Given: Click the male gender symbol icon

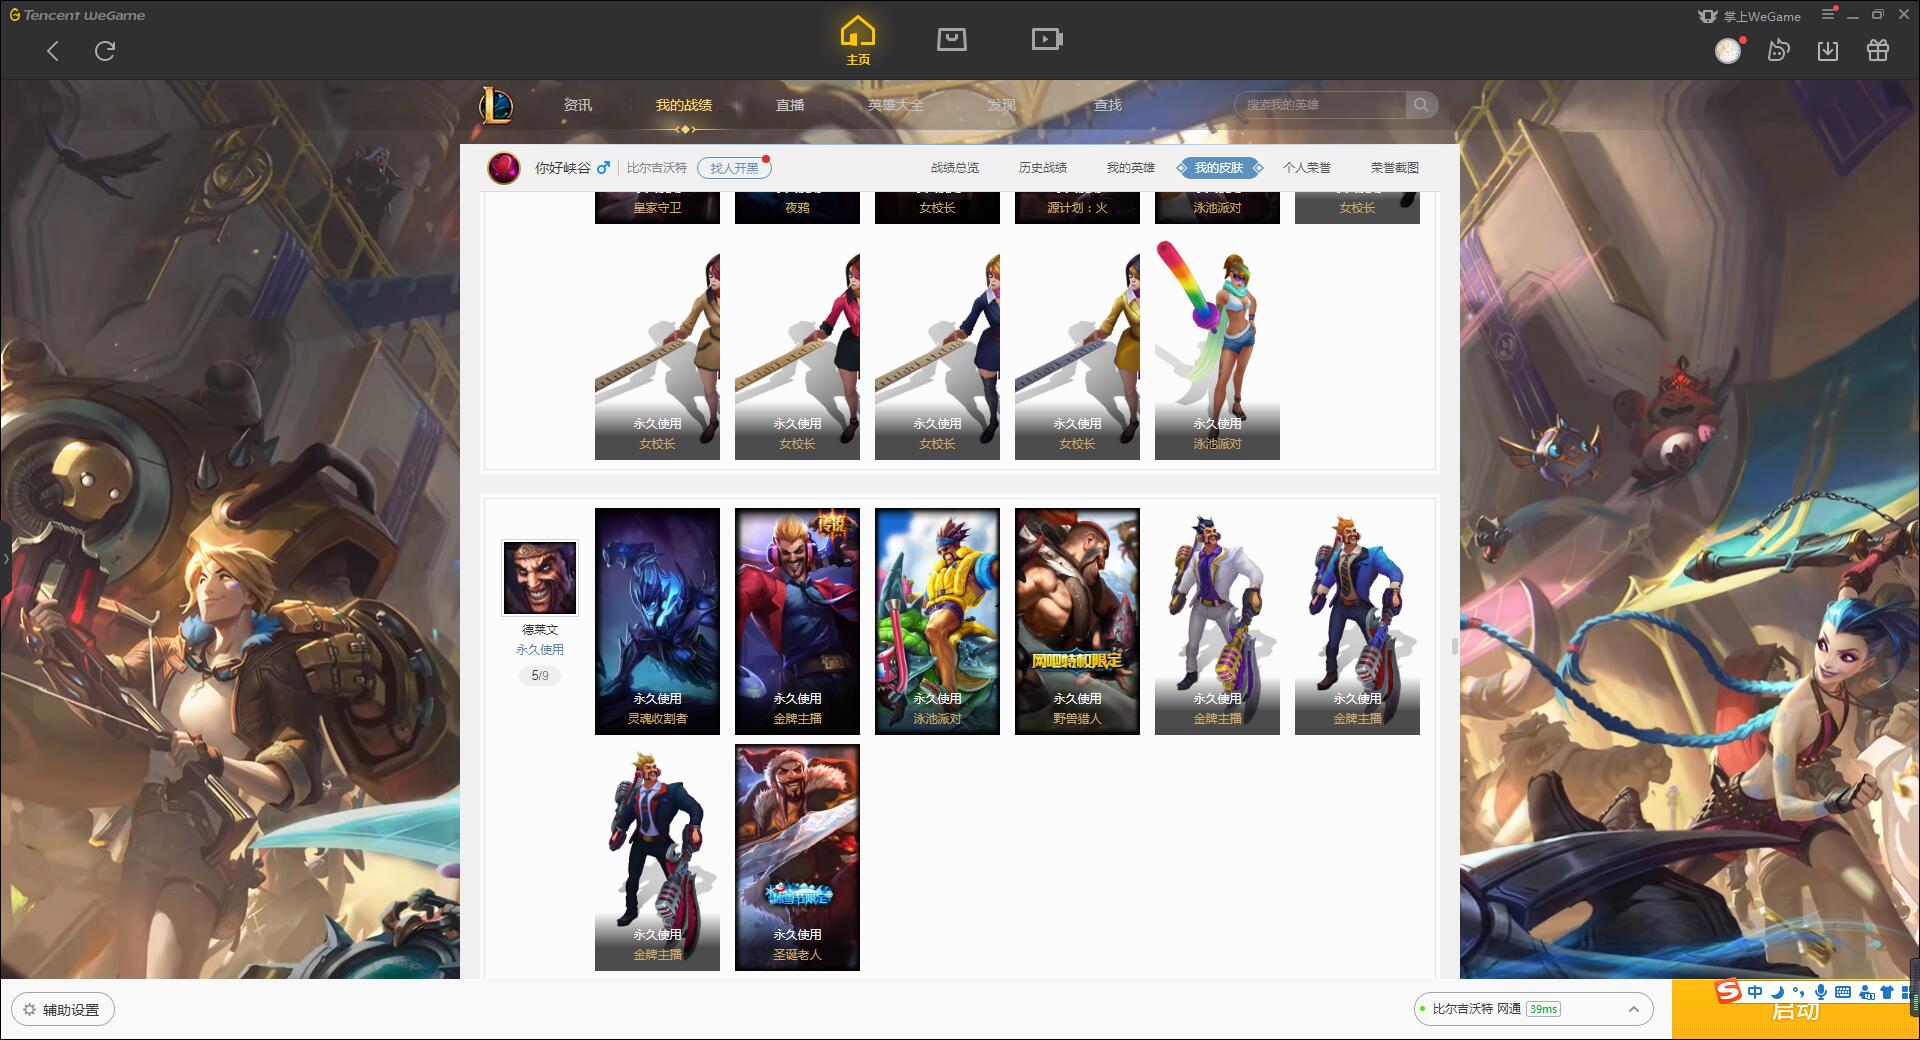Looking at the screenshot, I should pos(603,167).
